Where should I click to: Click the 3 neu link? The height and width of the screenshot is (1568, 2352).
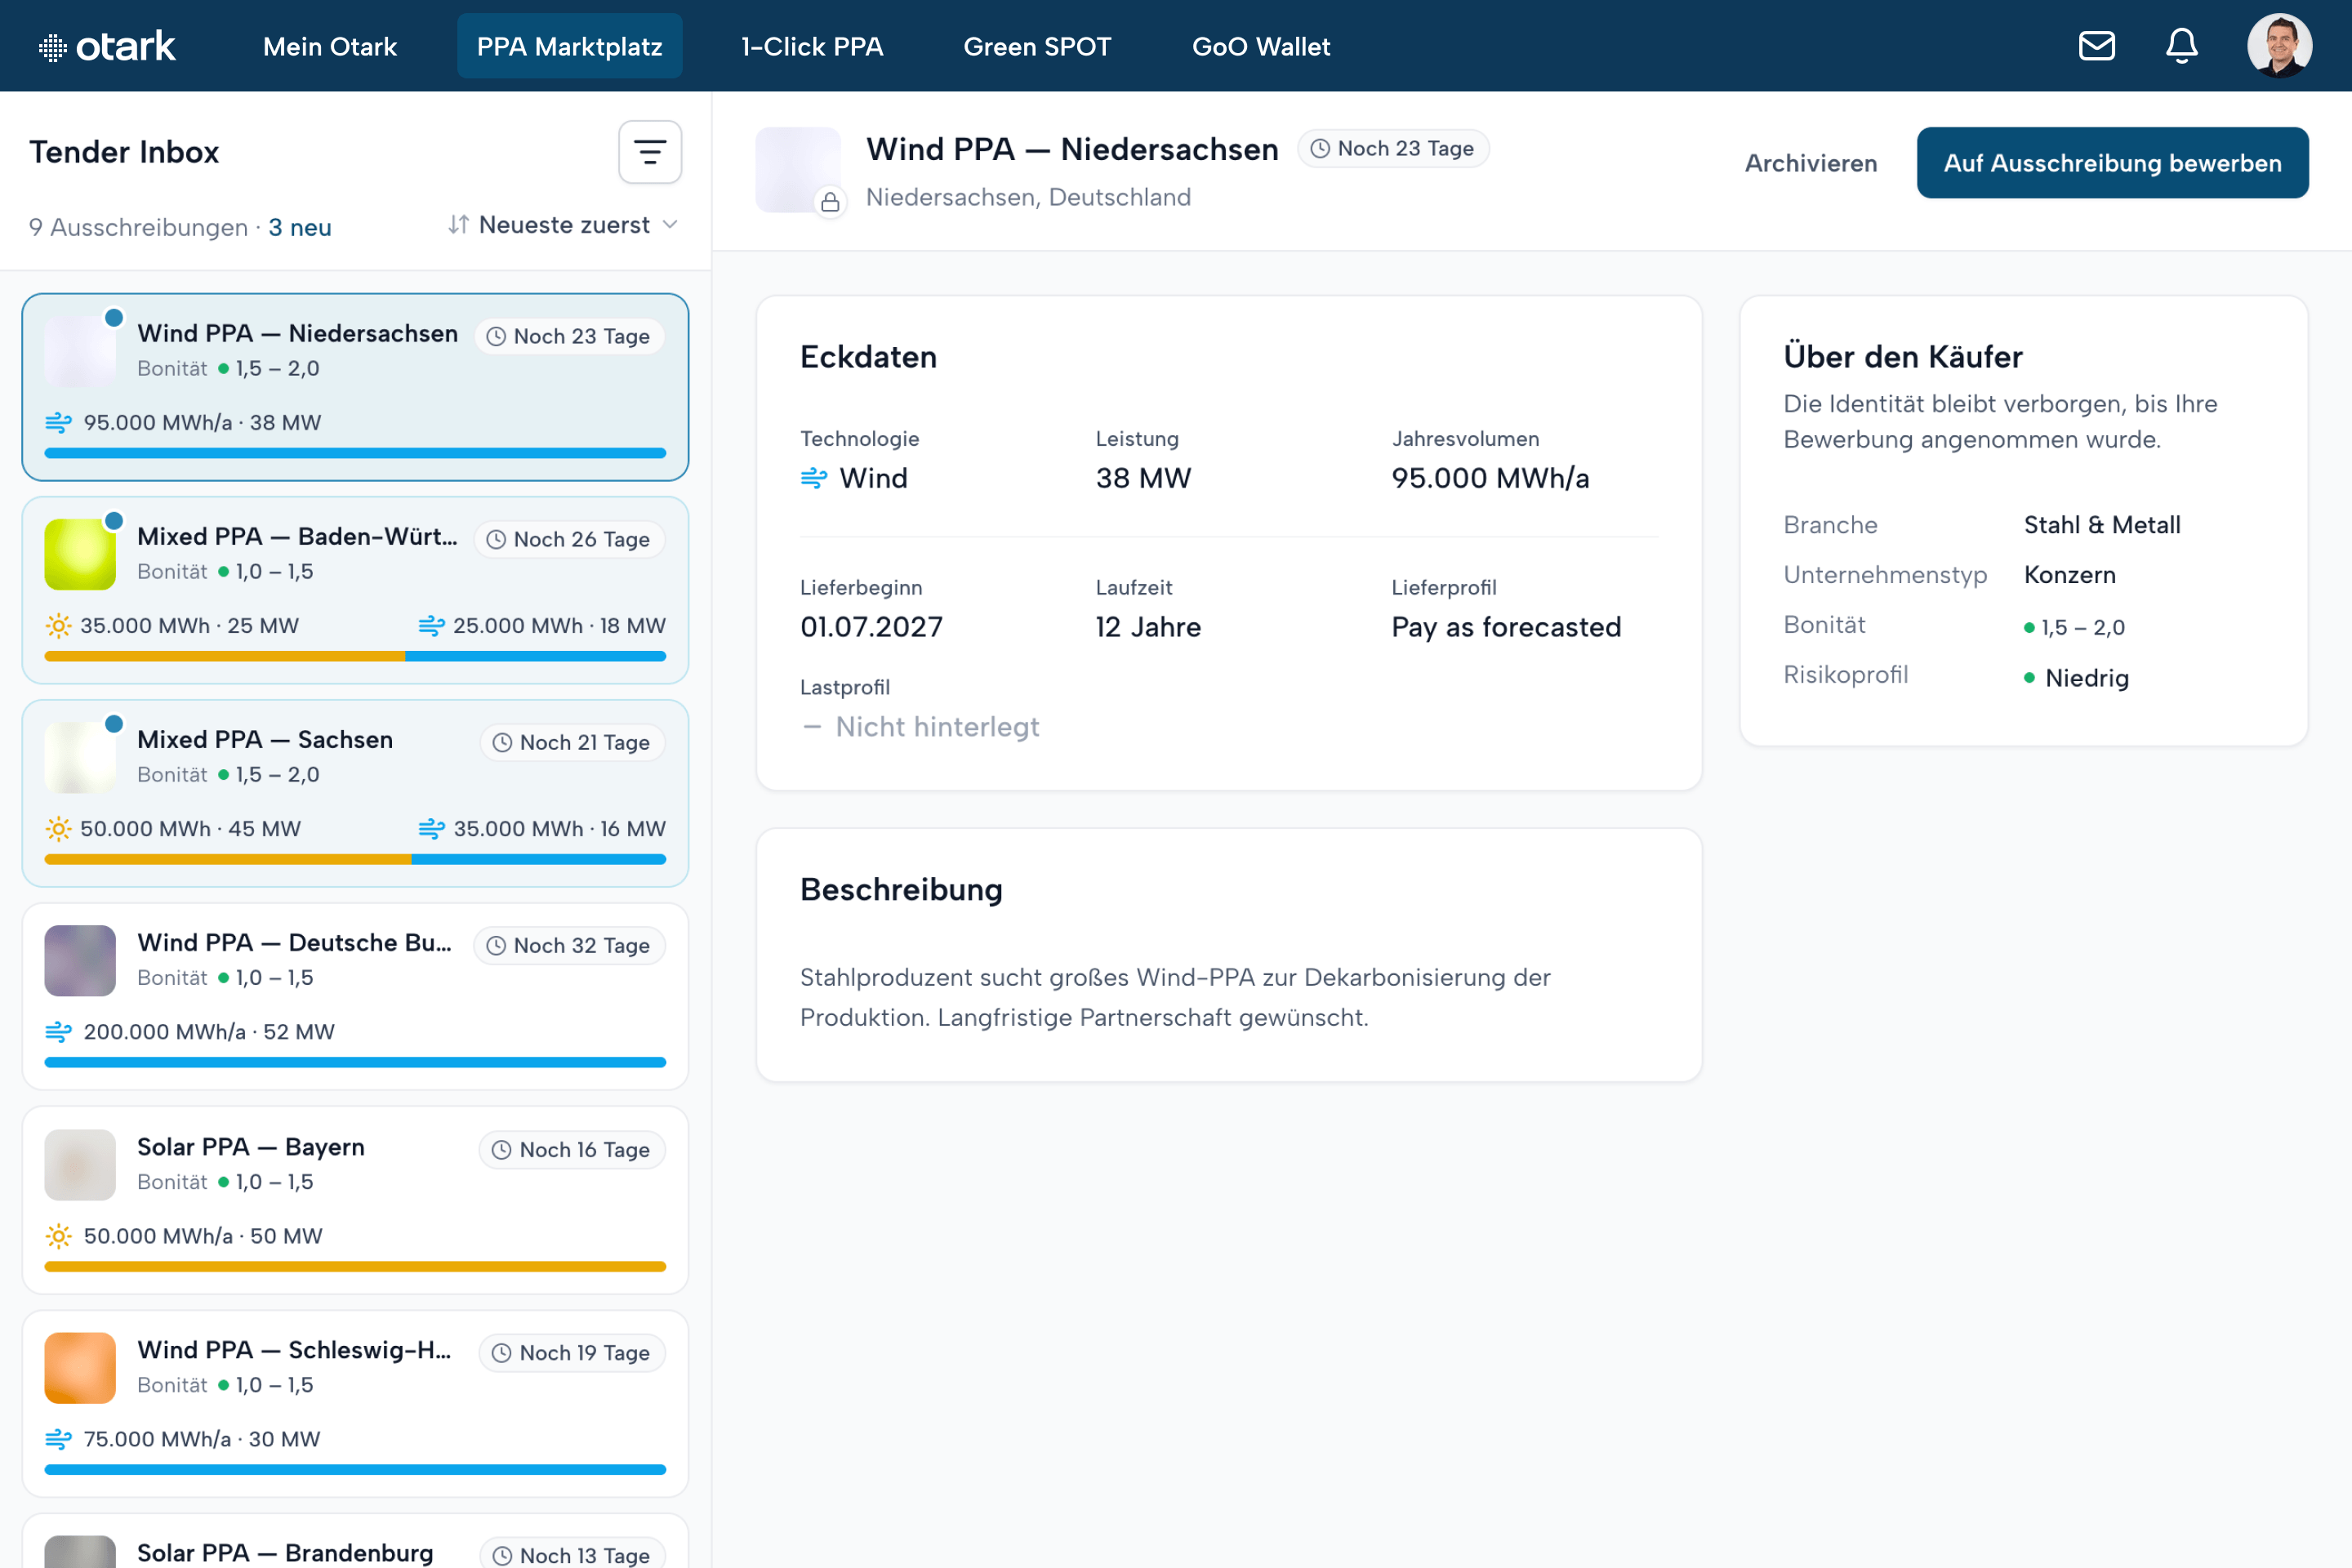[x=300, y=227]
